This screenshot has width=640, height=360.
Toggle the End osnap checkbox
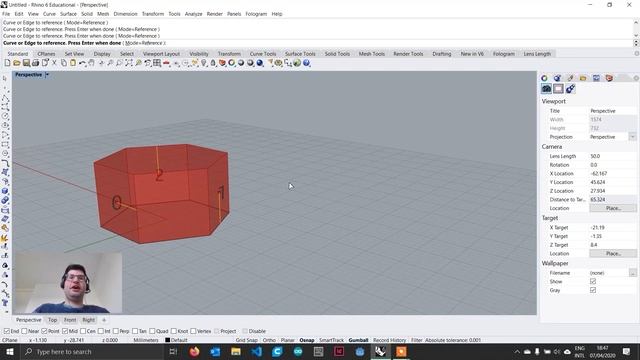(x=7, y=331)
